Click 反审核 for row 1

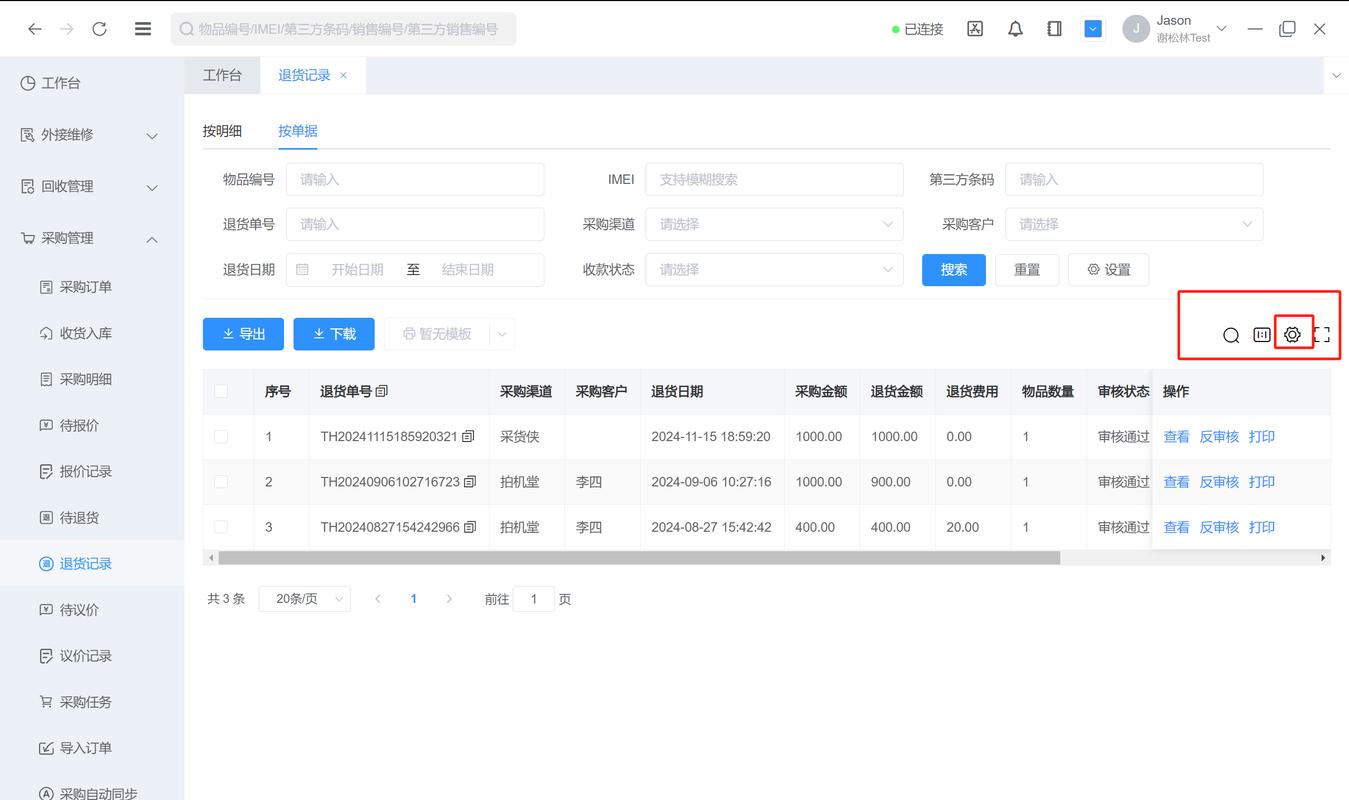(1219, 437)
